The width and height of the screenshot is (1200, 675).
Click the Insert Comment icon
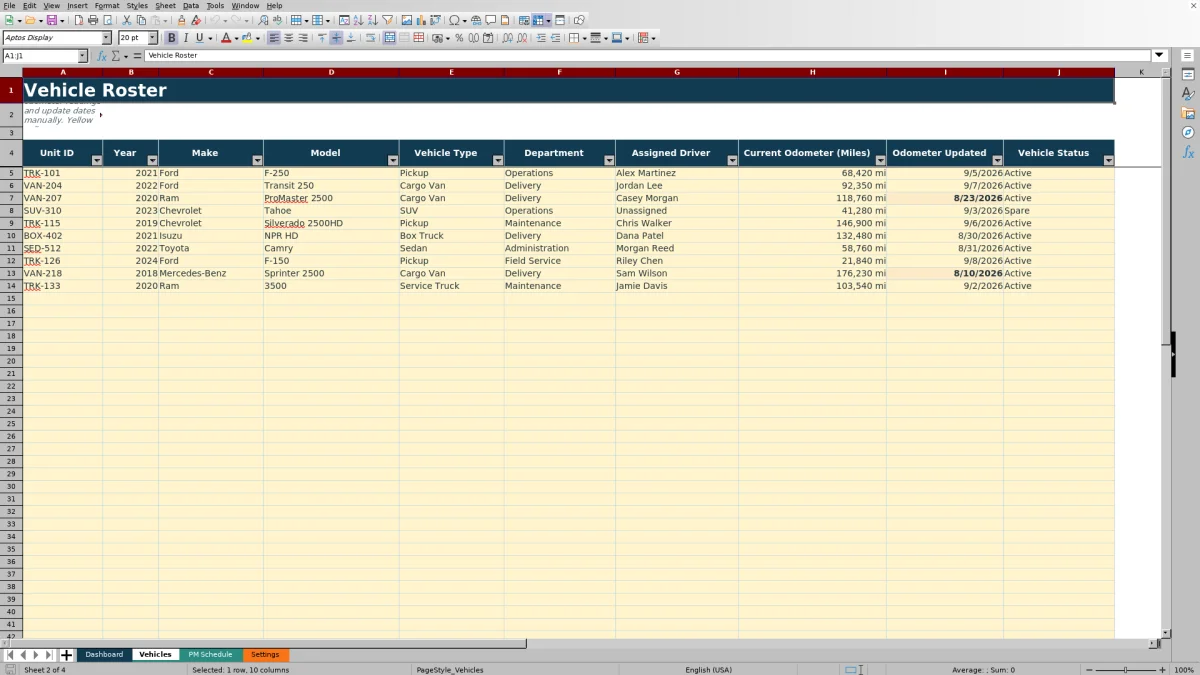tap(491, 20)
